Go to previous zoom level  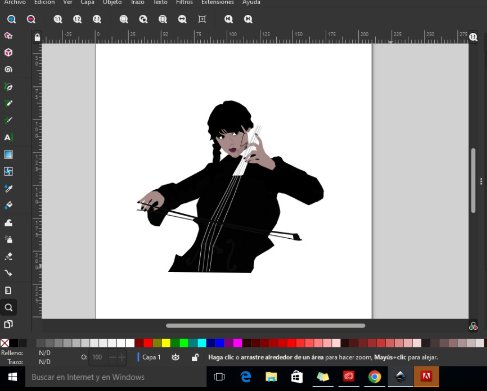coord(228,19)
